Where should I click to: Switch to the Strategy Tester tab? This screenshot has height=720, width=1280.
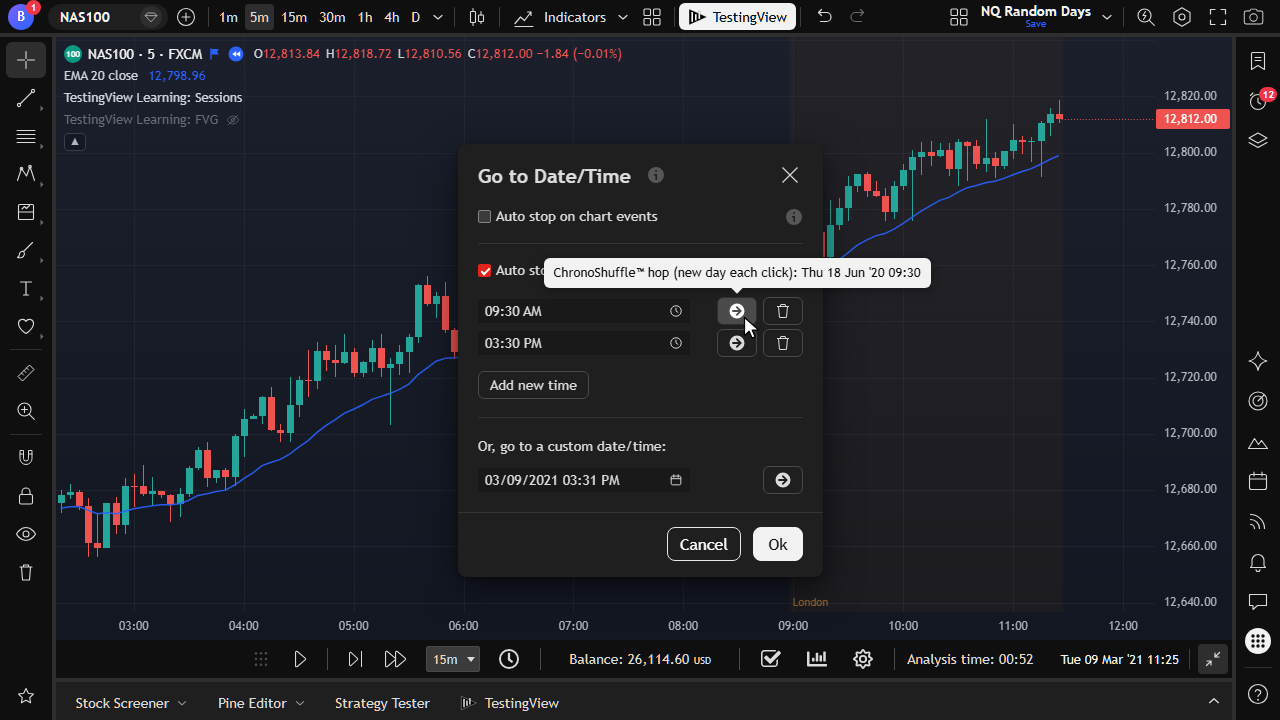point(382,703)
